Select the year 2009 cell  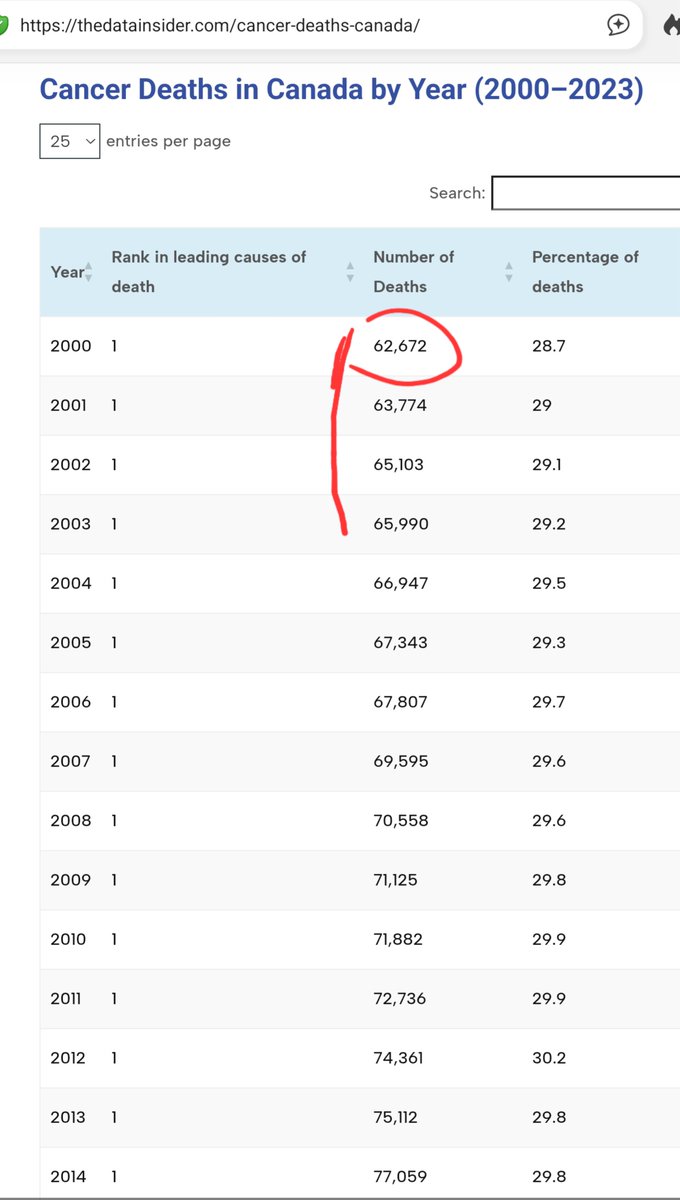[70, 880]
